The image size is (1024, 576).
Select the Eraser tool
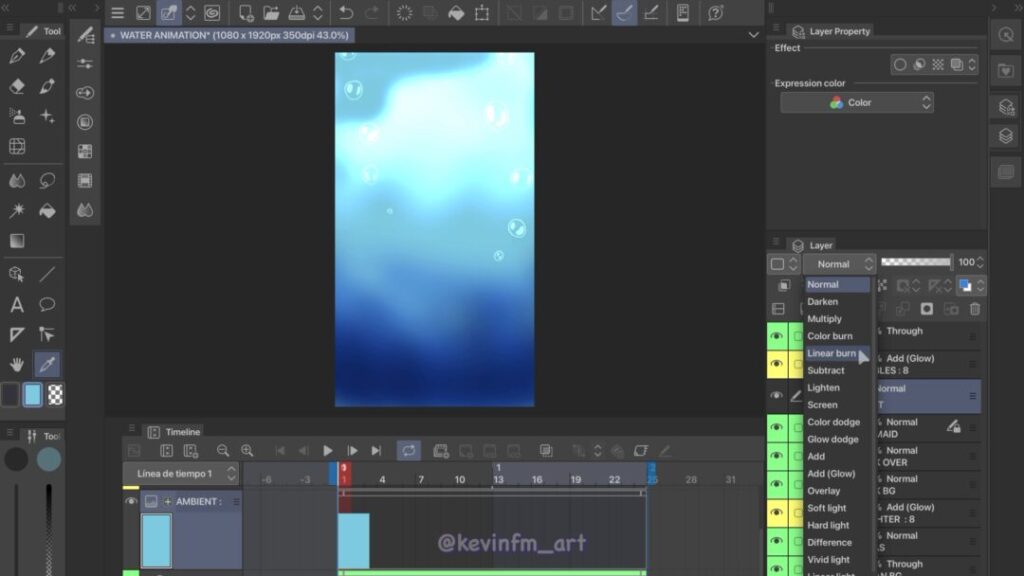coord(18,86)
